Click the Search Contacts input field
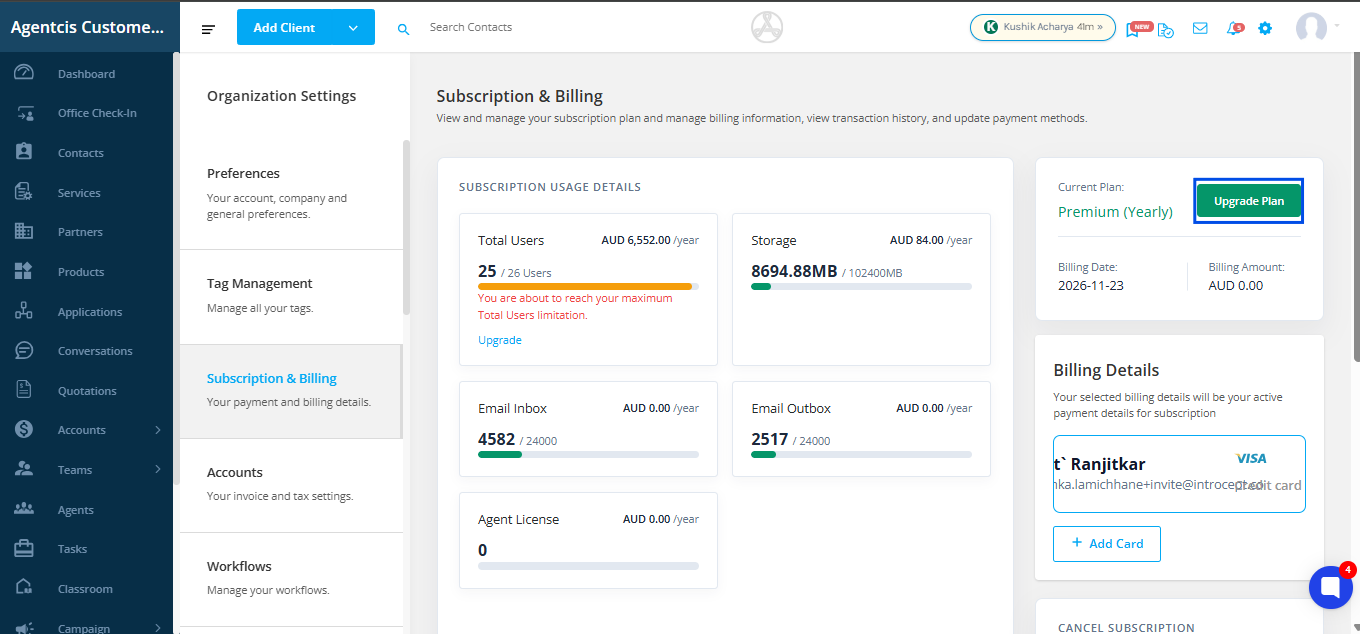This screenshot has width=1360, height=634. coord(520,28)
